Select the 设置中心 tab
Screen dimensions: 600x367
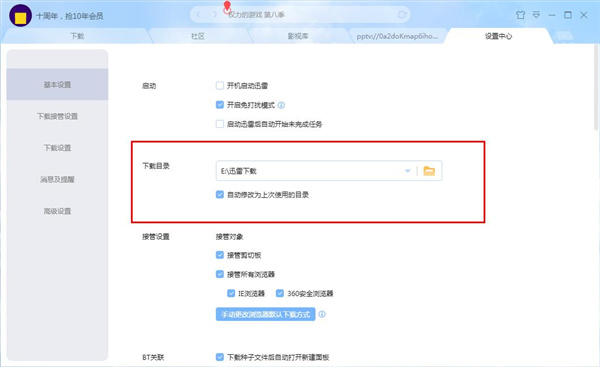(x=498, y=36)
